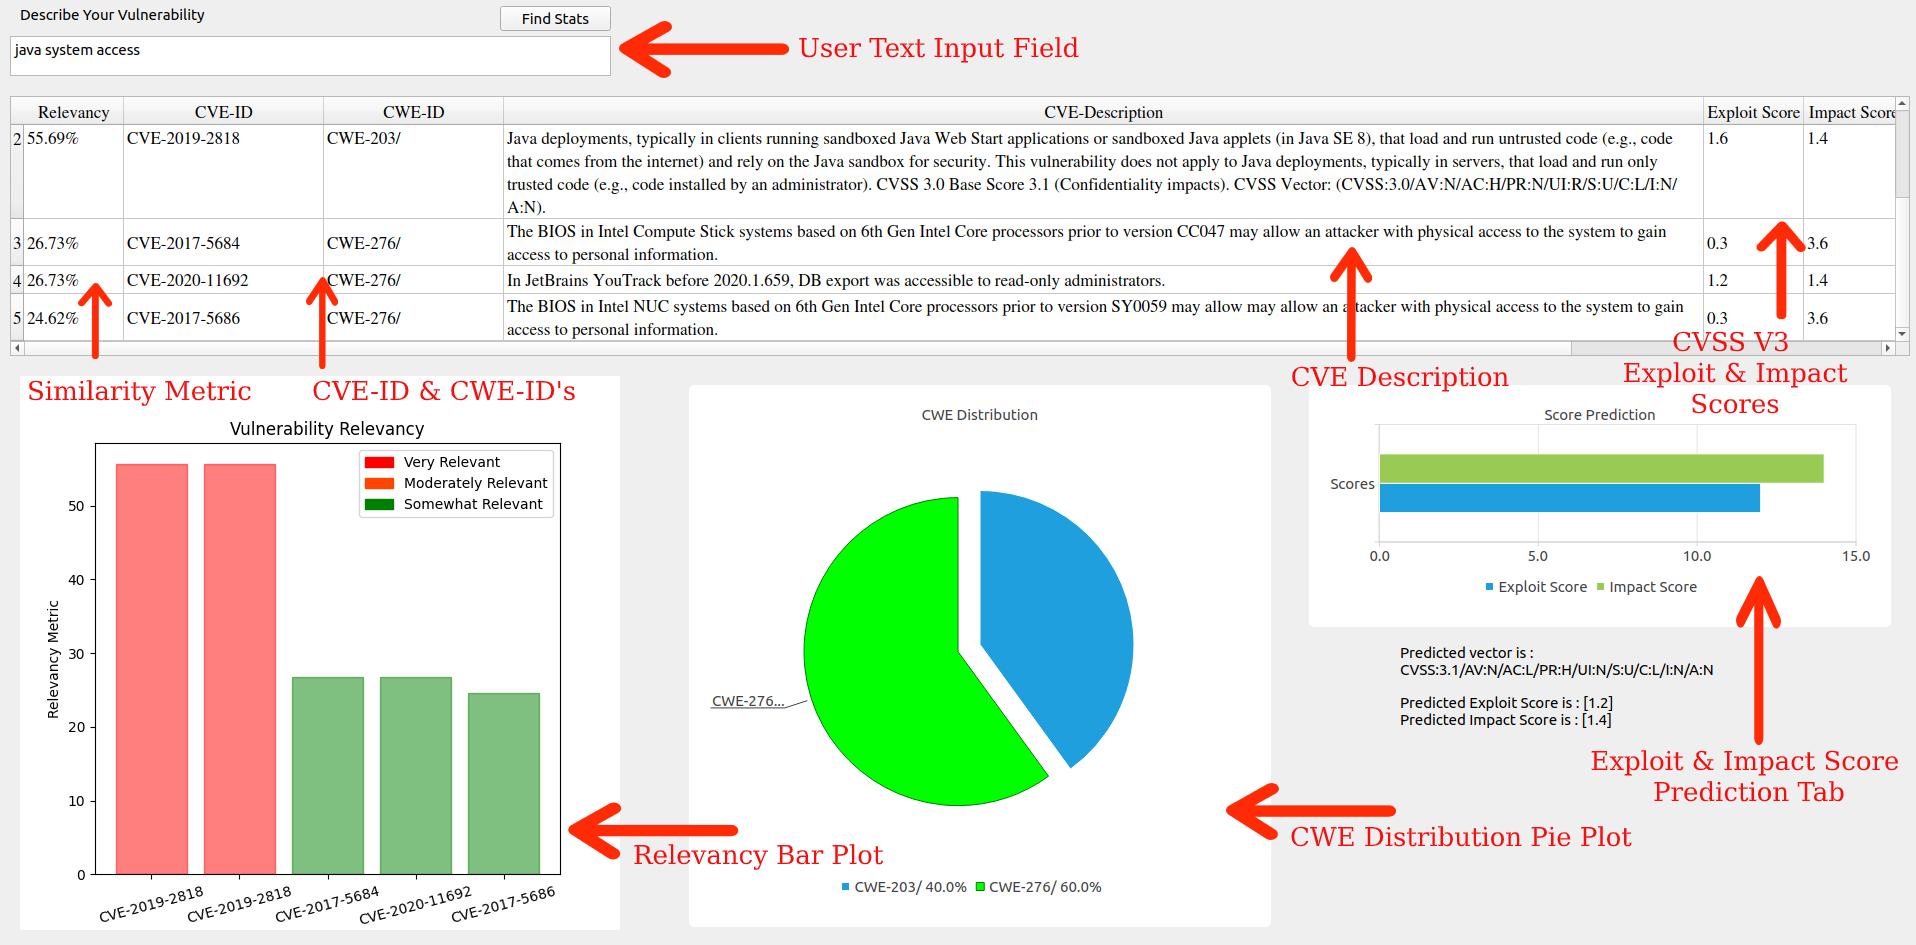This screenshot has height=945, width=1916.
Task: Click the Exploit Score column header
Action: 1752,112
